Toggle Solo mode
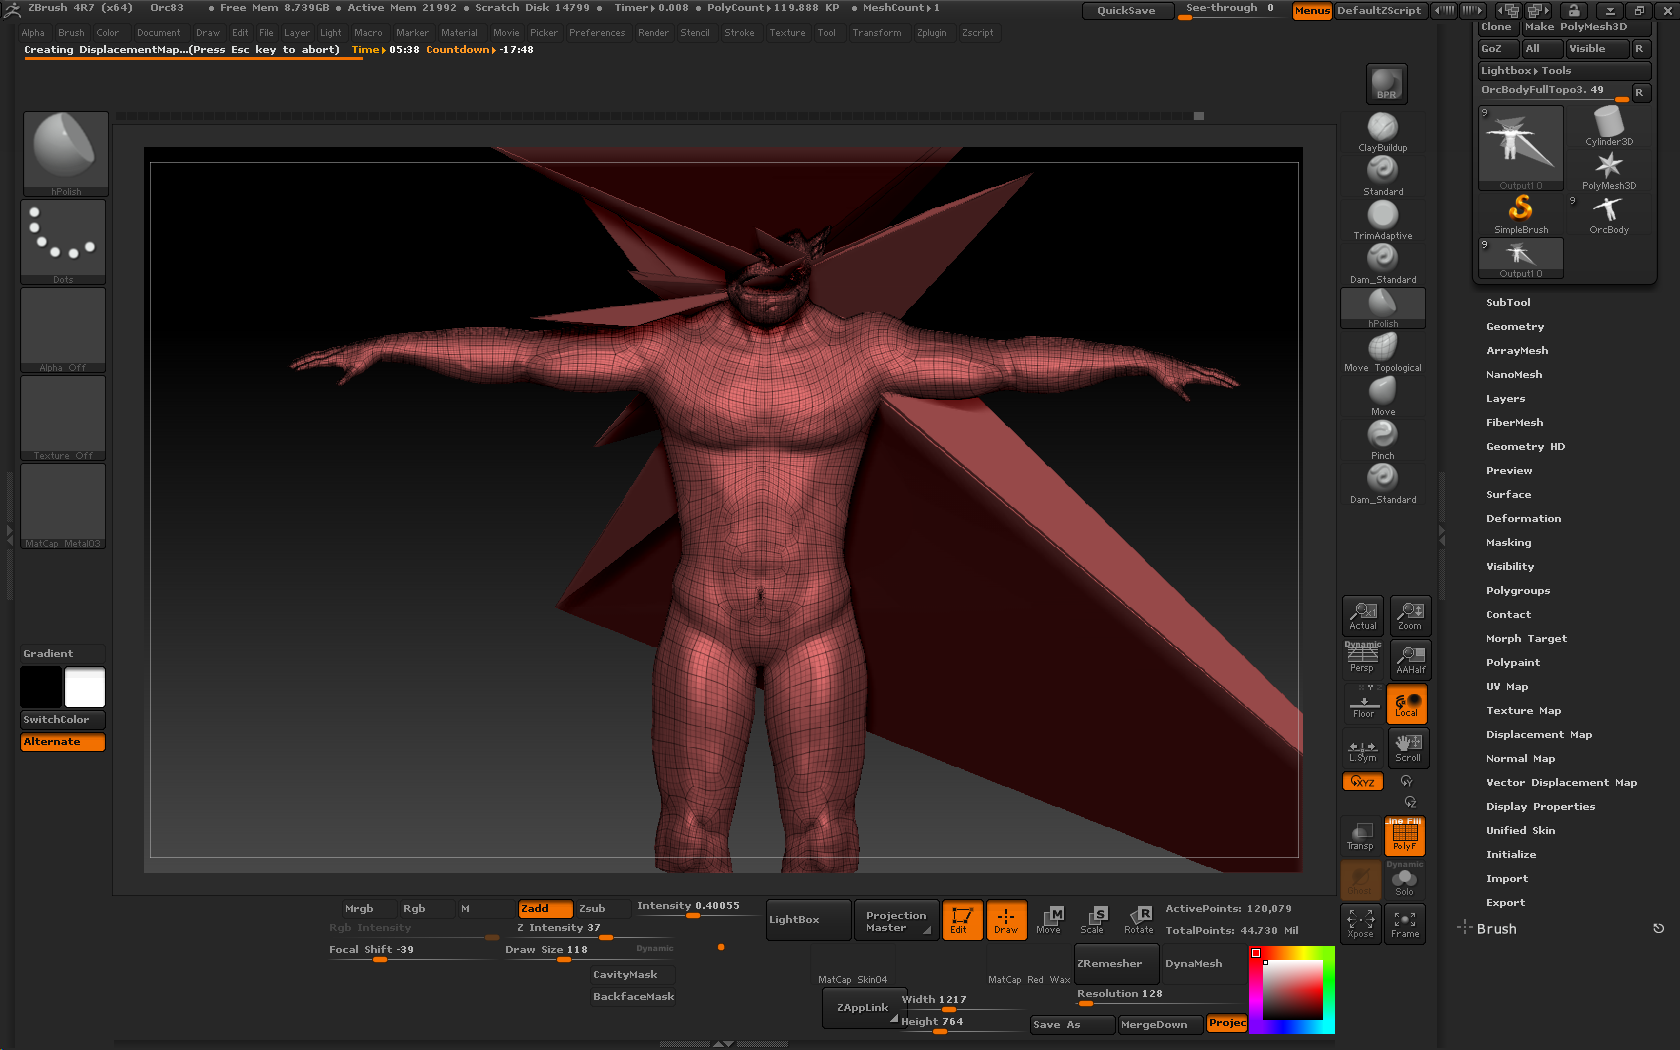The image size is (1680, 1050). [x=1405, y=880]
